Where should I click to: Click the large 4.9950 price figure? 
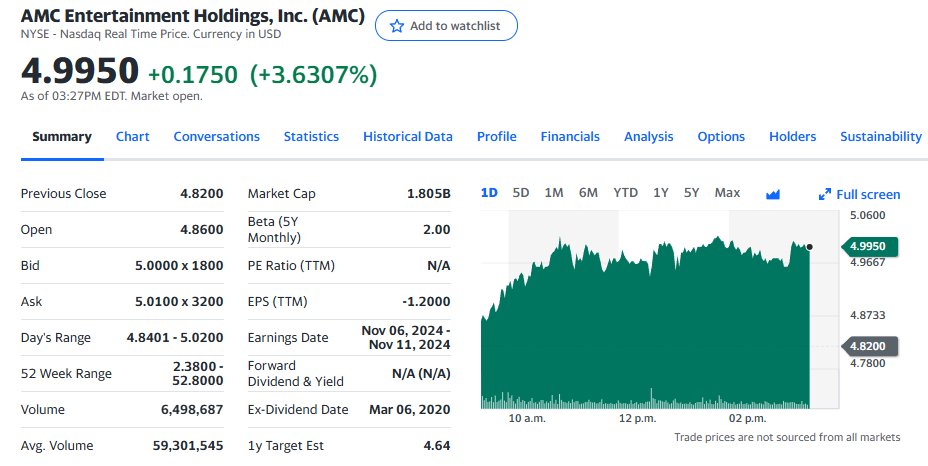80,70
